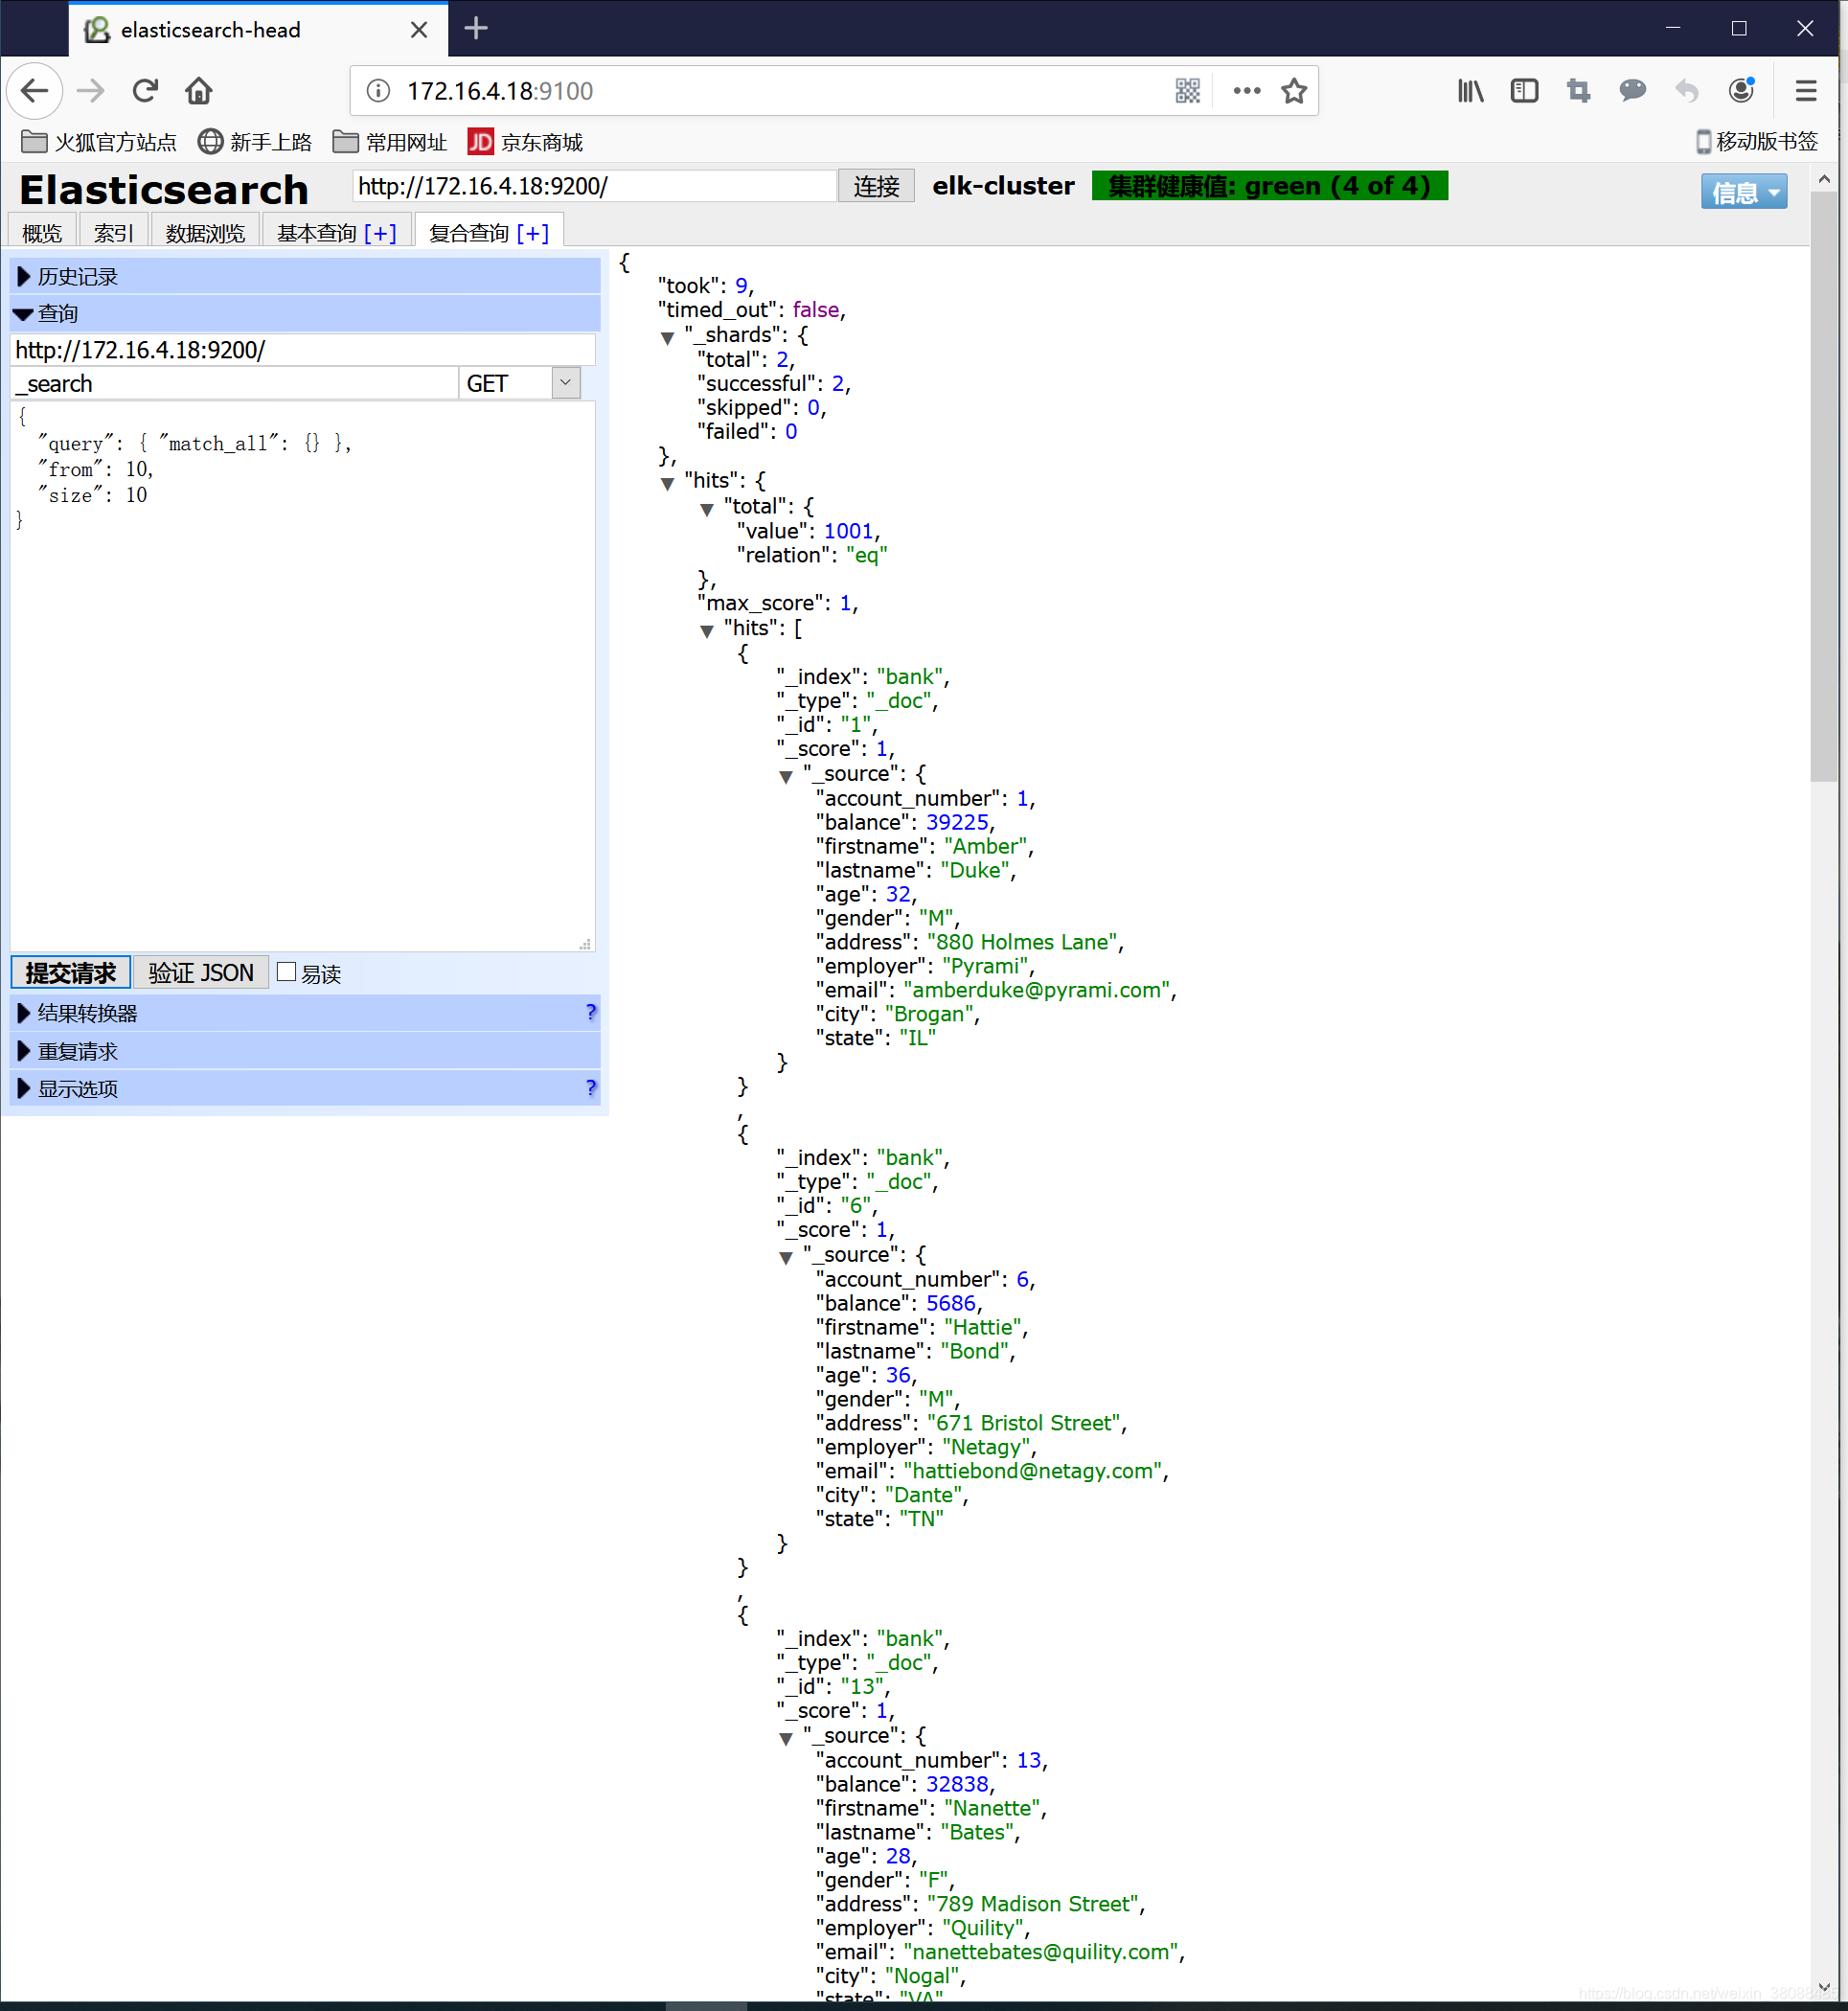Click the 连接 connect button
Image resolution: width=1848 pixels, height=2011 pixels.
coord(876,186)
